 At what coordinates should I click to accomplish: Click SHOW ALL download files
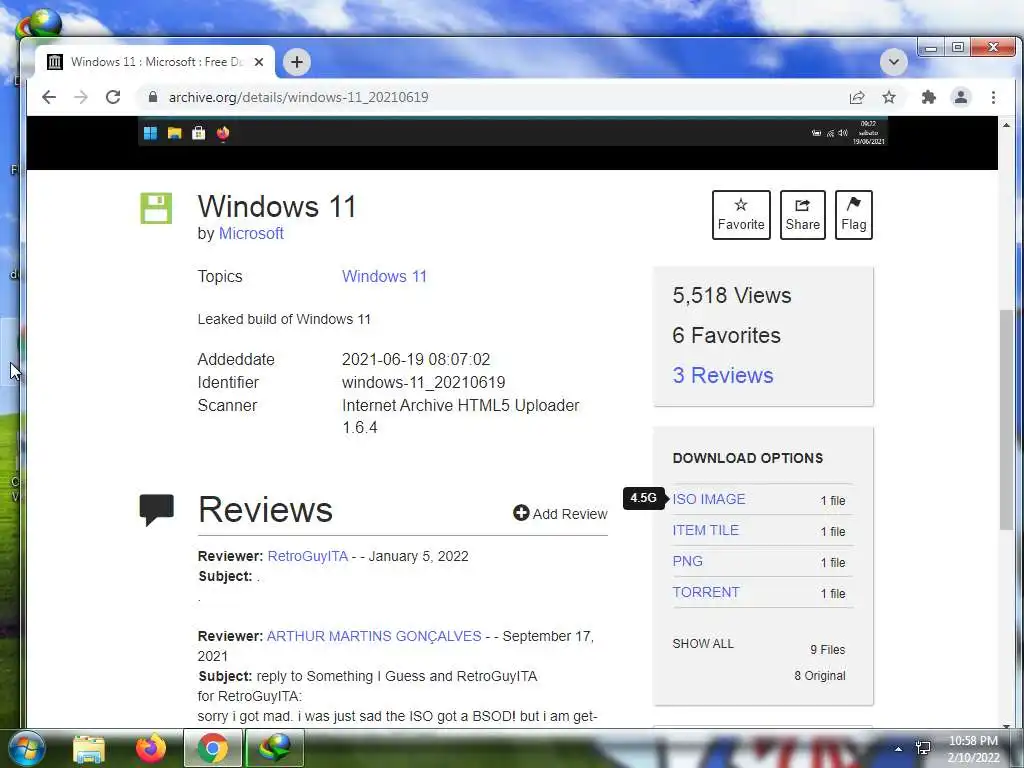[x=703, y=644]
